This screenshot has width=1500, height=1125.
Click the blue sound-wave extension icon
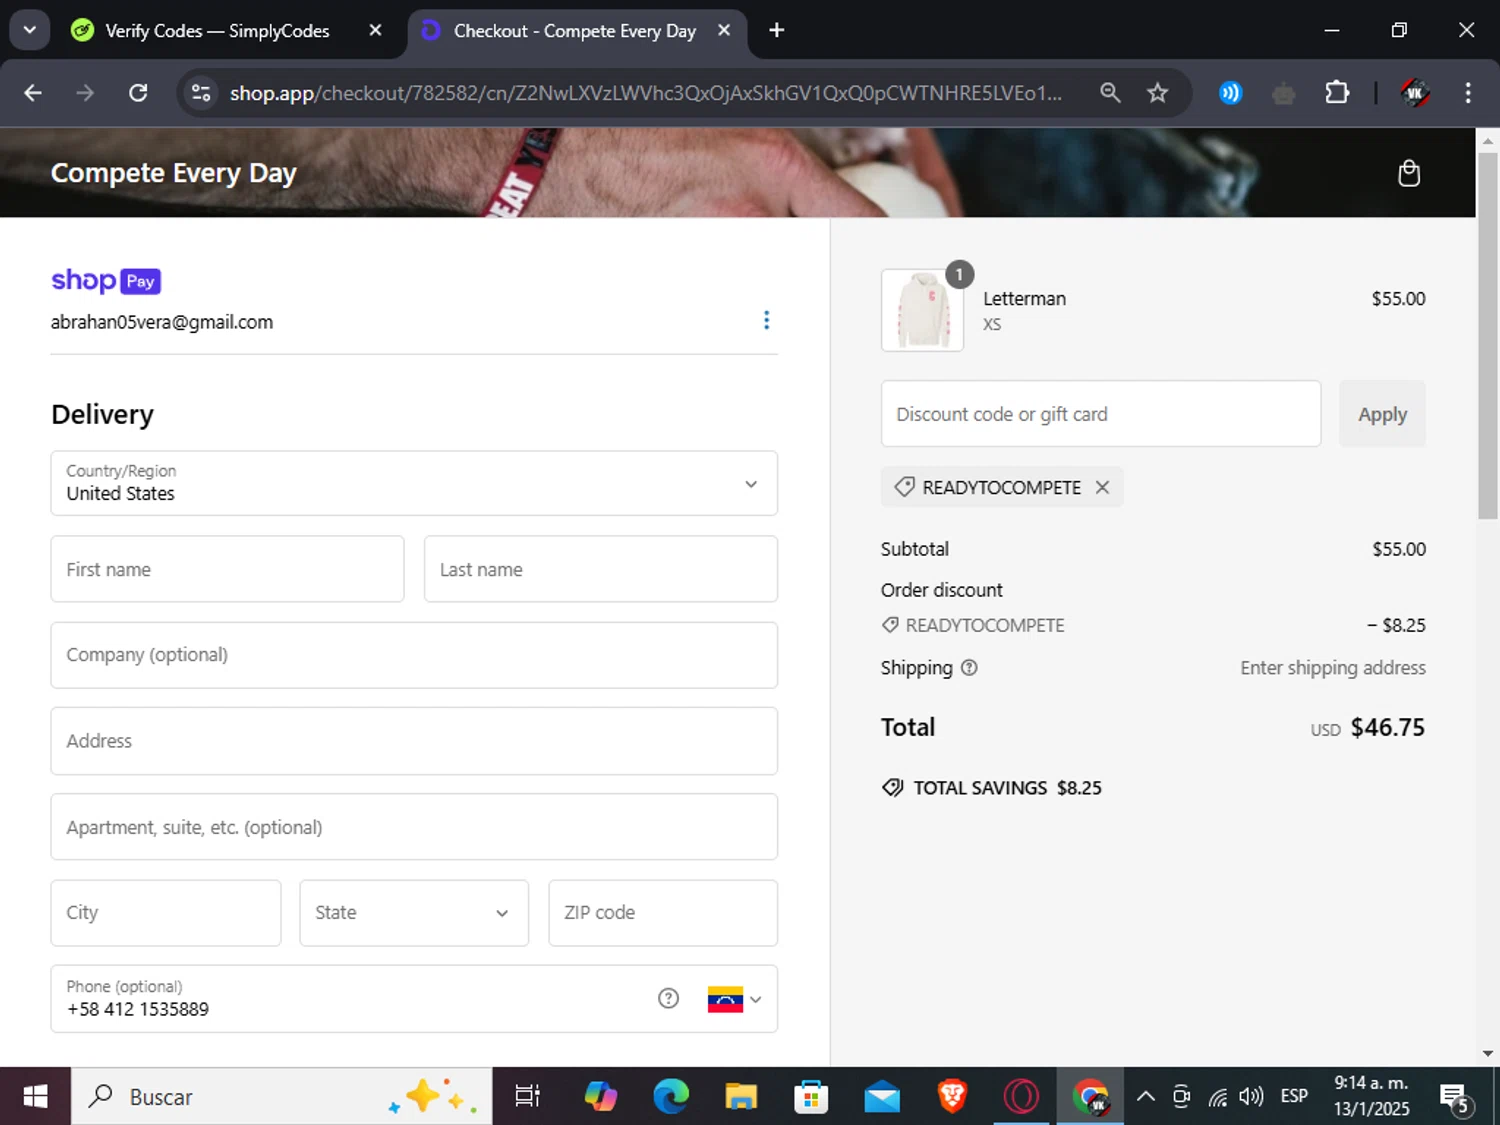1230,93
